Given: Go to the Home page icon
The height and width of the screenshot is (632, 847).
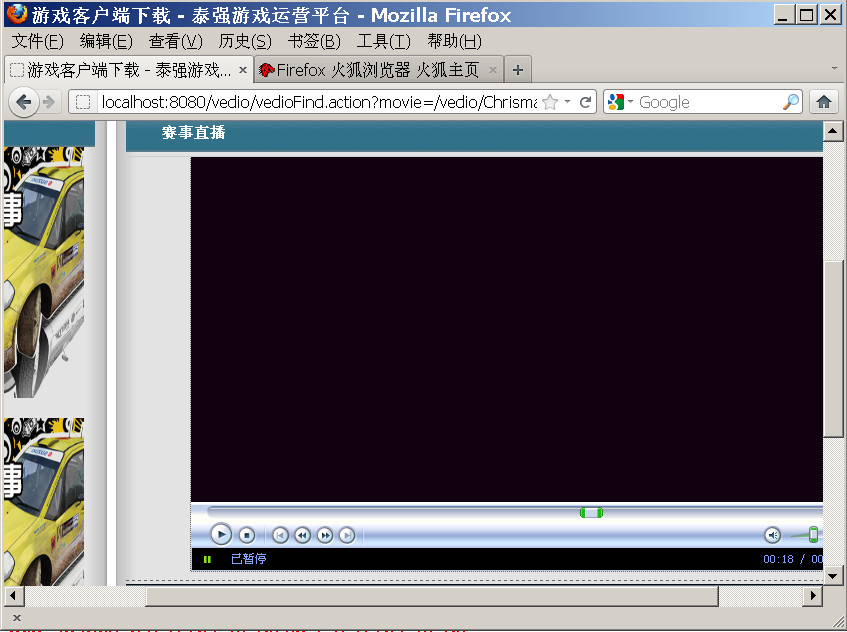Looking at the screenshot, I should [824, 102].
